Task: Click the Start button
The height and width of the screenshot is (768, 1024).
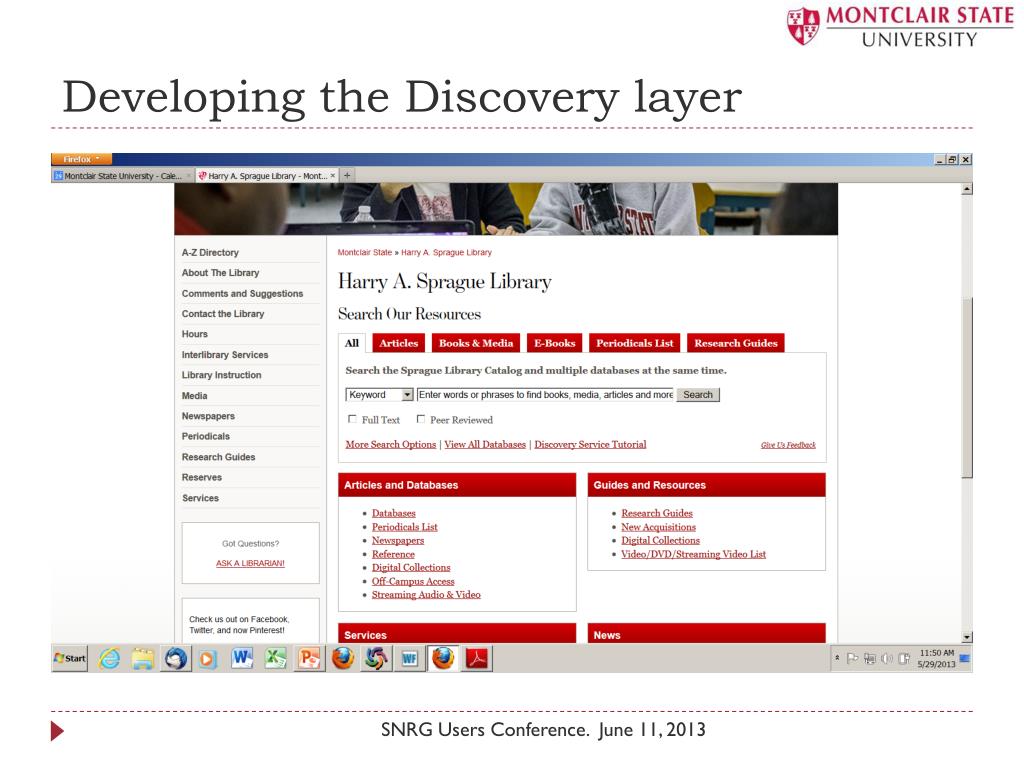Action: tap(70, 658)
